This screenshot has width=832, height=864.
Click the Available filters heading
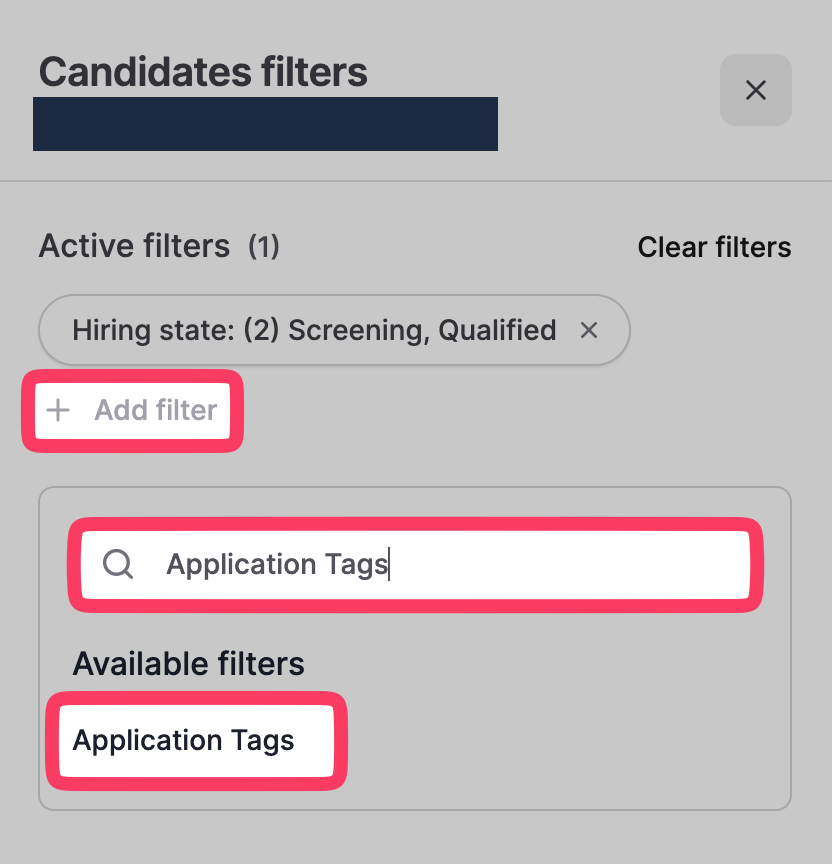(x=188, y=664)
